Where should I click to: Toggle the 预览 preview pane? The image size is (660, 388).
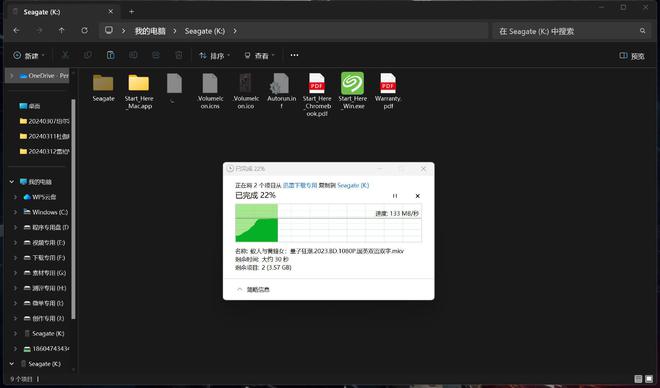click(x=632, y=56)
